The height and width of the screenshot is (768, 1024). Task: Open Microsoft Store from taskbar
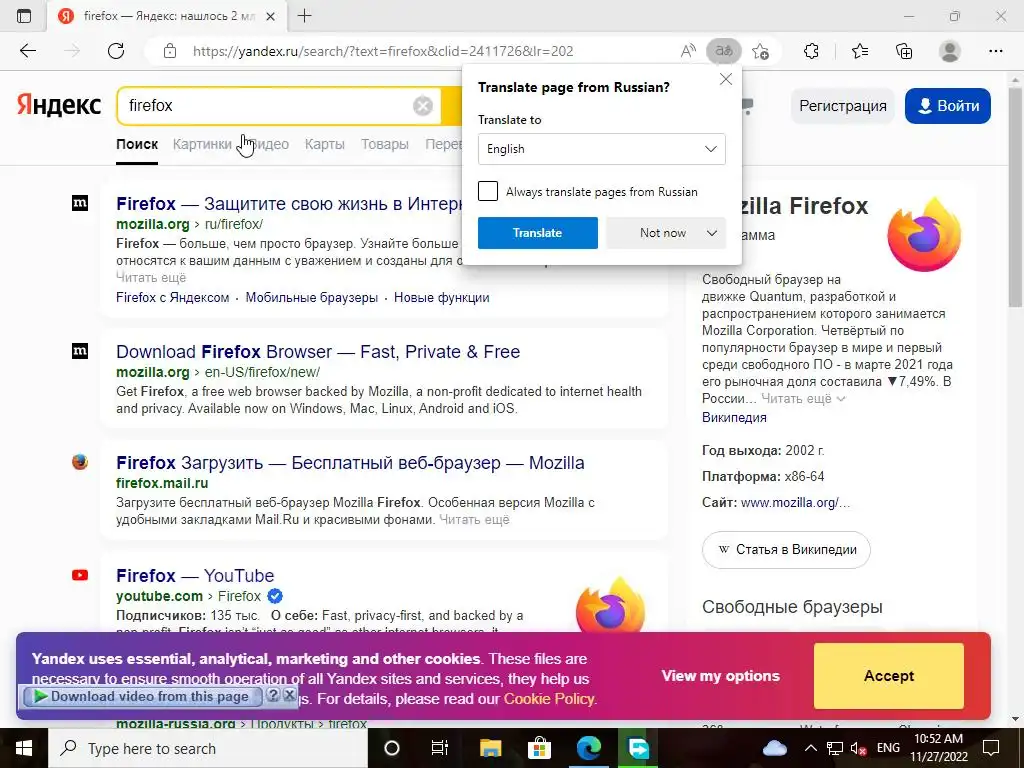tap(539, 748)
